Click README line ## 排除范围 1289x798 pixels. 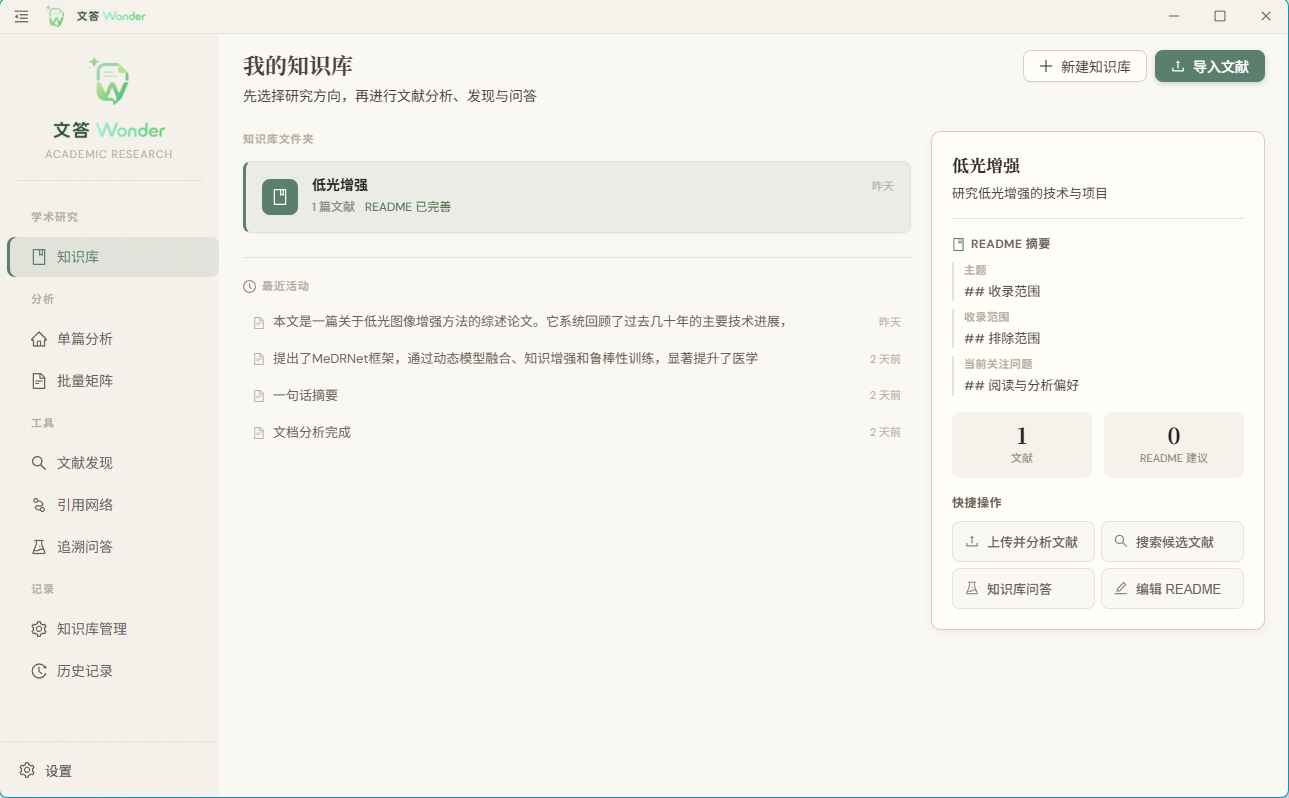(1002, 339)
